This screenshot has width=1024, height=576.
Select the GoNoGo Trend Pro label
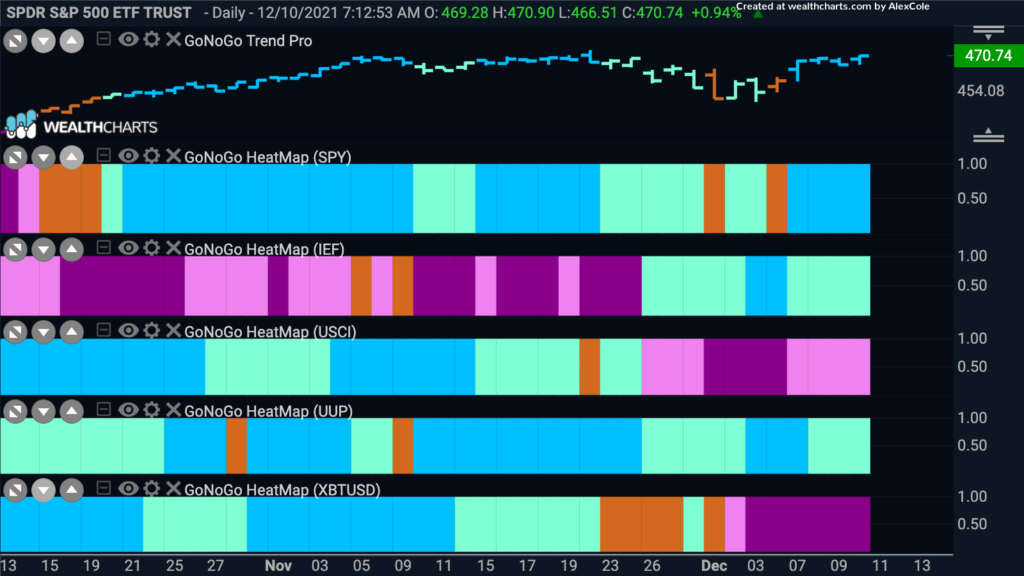(248, 40)
